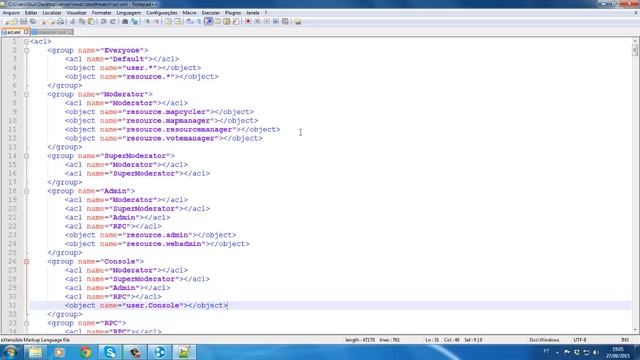Viewport: 640px width, 360px height.
Task: Collapse the Everyone group fold marker
Action: tap(27, 51)
